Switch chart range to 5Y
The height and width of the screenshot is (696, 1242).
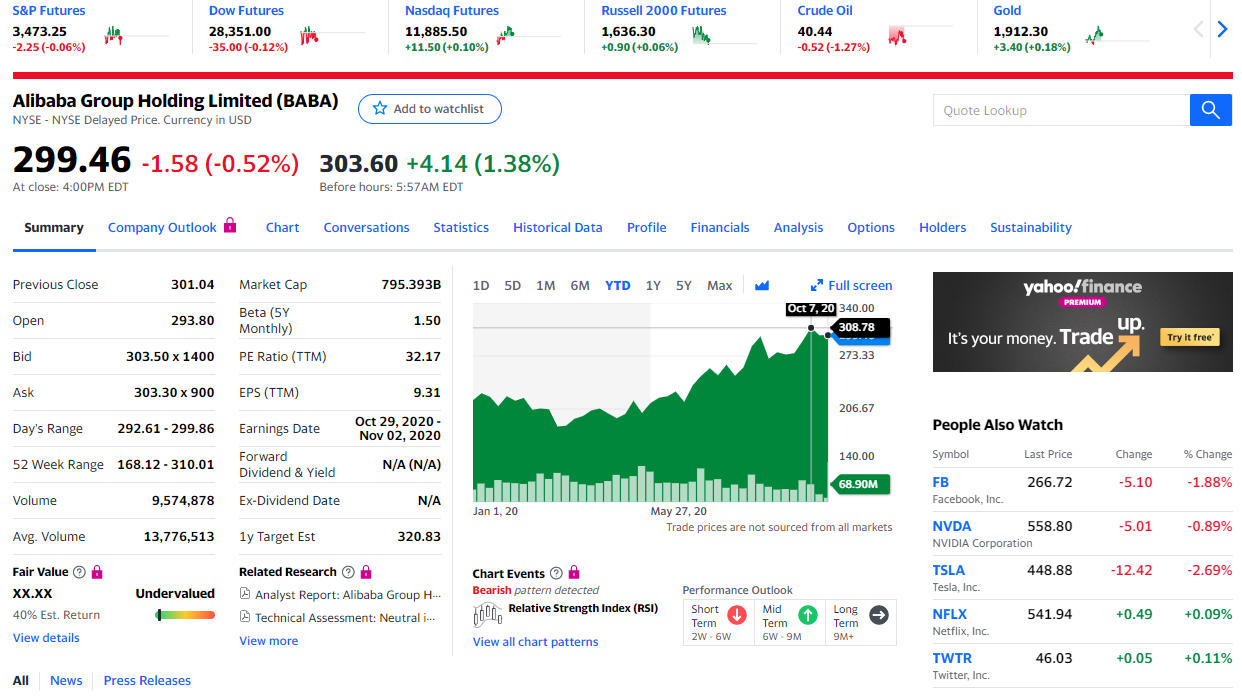pos(683,286)
